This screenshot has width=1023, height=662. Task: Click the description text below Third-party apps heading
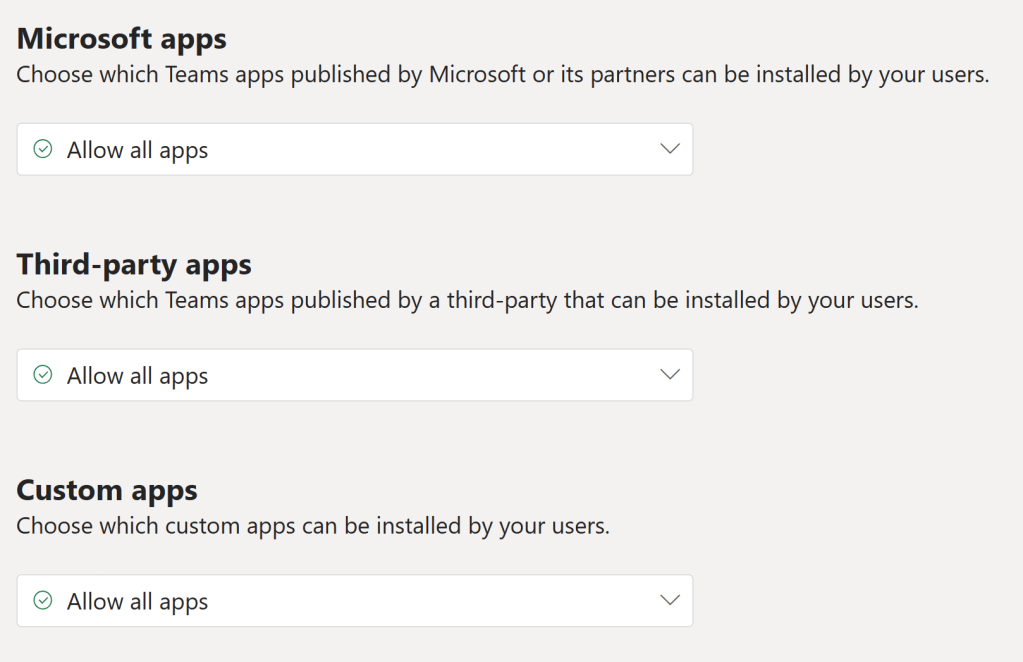pos(467,300)
